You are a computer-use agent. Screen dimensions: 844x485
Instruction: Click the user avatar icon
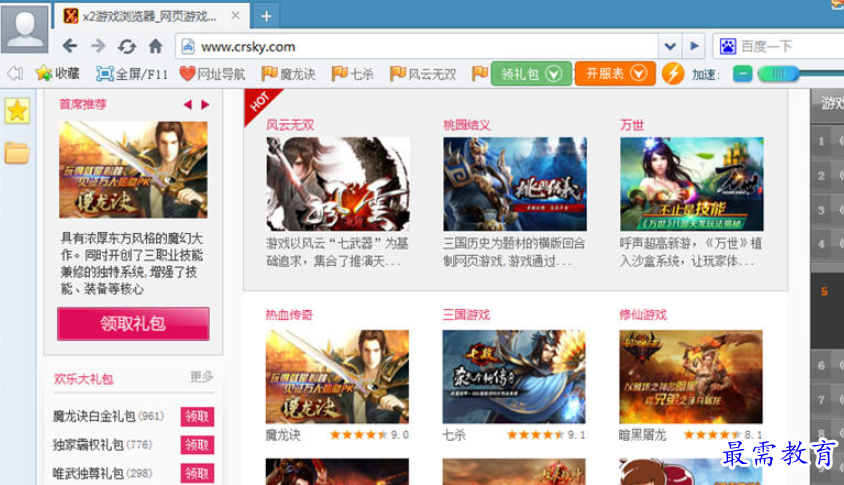click(24, 27)
